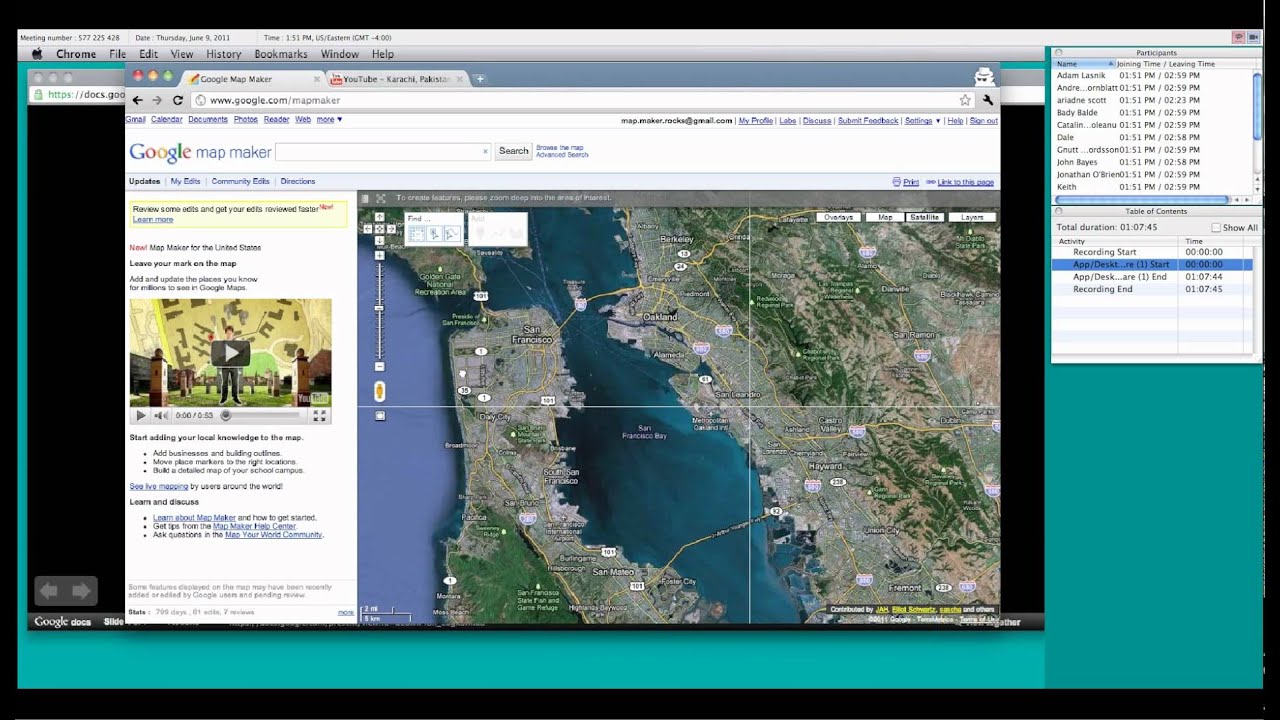Open a new browser tab
This screenshot has height=720, width=1280.
[x=480, y=79]
